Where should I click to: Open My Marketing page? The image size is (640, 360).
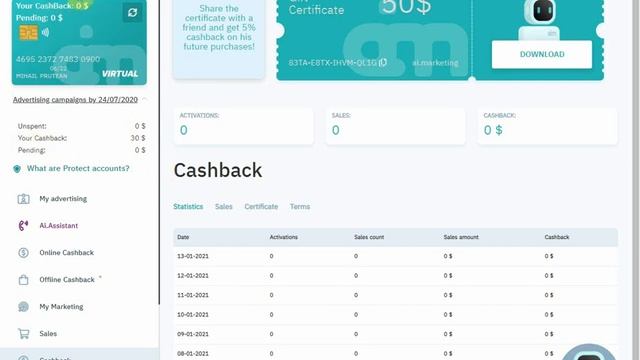pyautogui.click(x=61, y=307)
